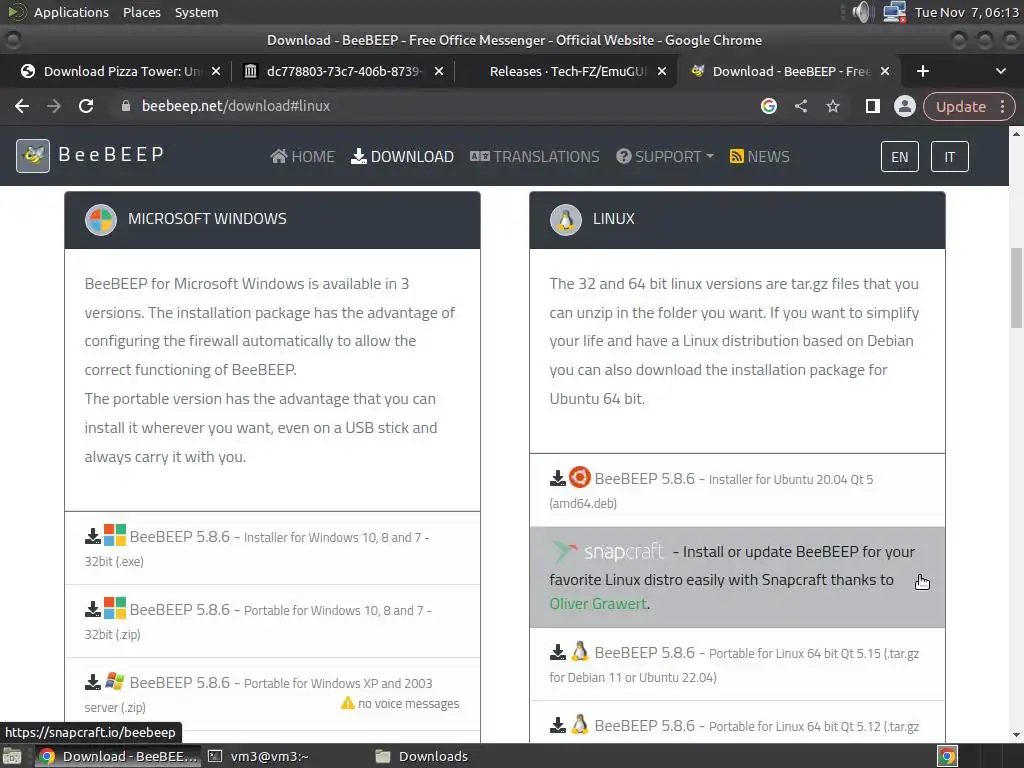The image size is (1024, 768).
Task: Close the dc778803 tab
Action: pyautogui.click(x=439, y=71)
